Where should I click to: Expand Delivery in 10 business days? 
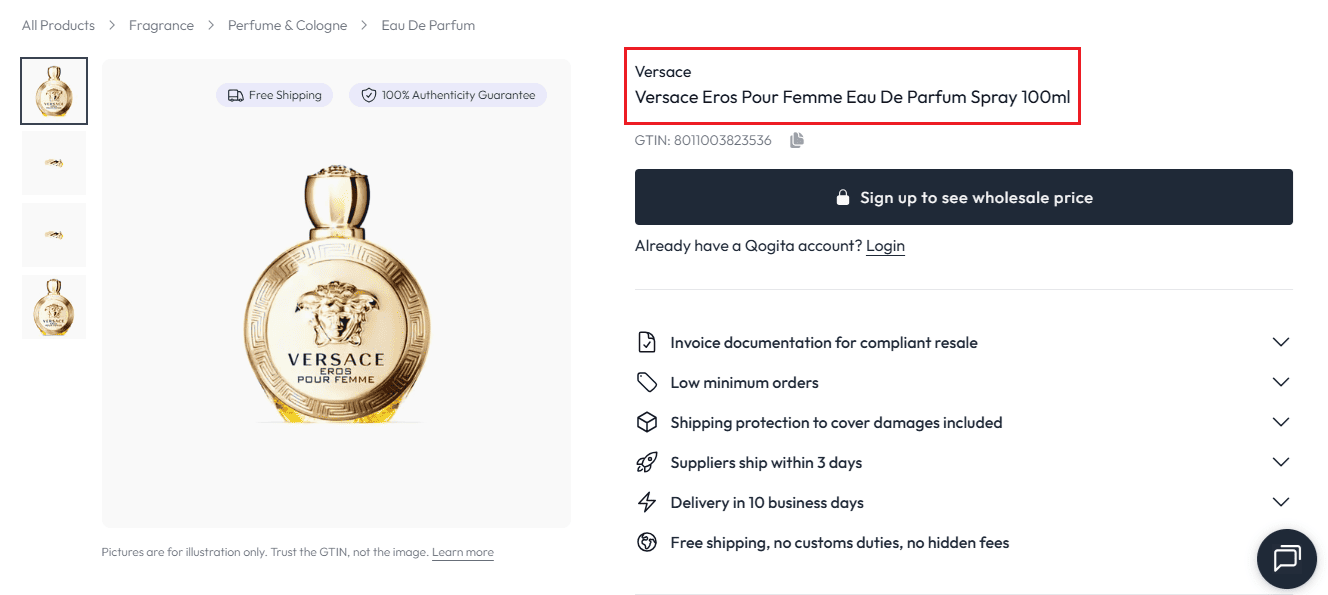tap(1280, 502)
